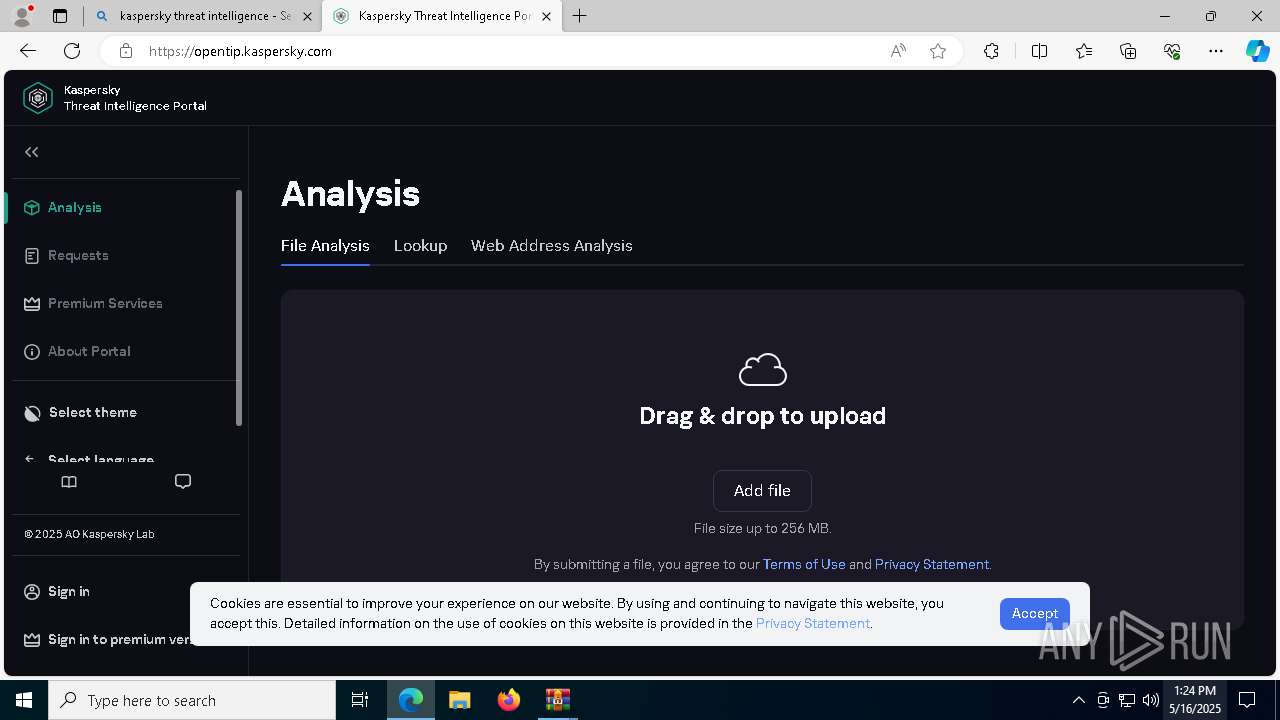1280x720 pixels.
Task: Open a new browser tab
Action: pos(579,16)
